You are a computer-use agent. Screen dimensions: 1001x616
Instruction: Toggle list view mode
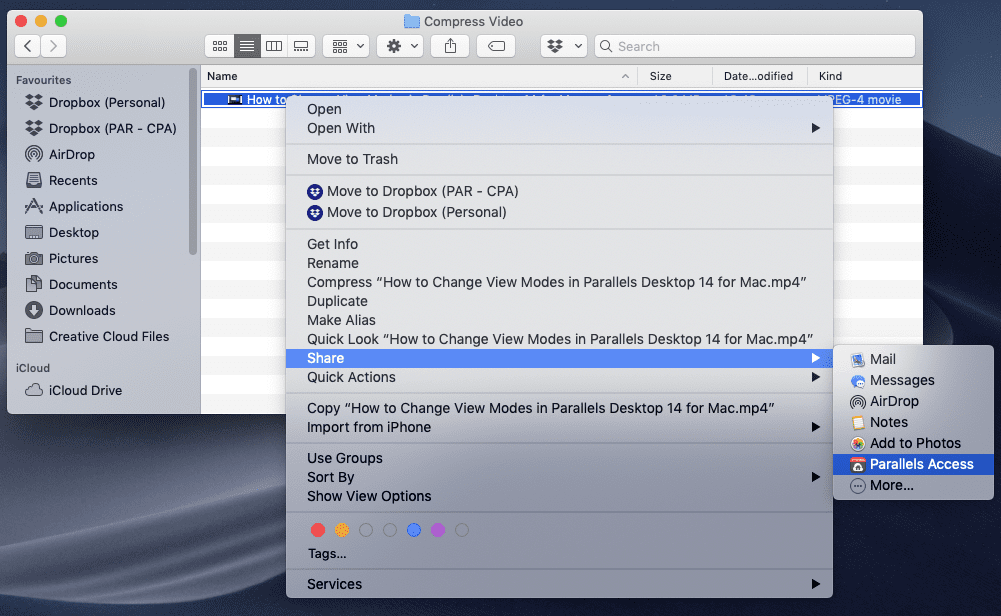(x=246, y=45)
